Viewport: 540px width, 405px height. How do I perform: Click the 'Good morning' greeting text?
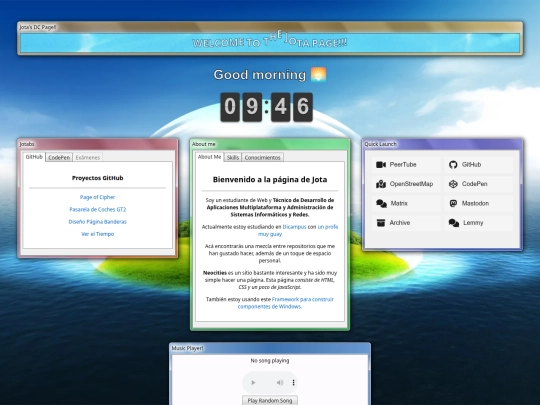260,75
